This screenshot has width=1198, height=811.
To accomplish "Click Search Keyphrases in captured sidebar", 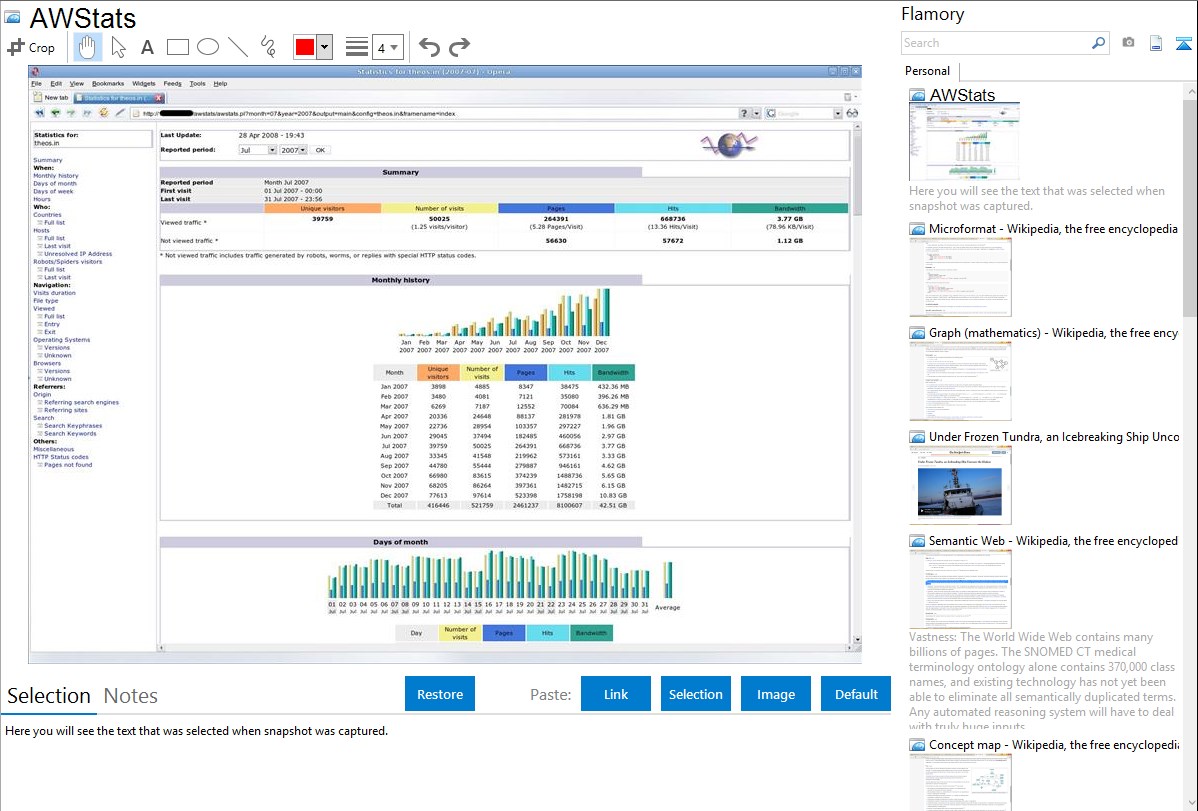I will click(73, 426).
